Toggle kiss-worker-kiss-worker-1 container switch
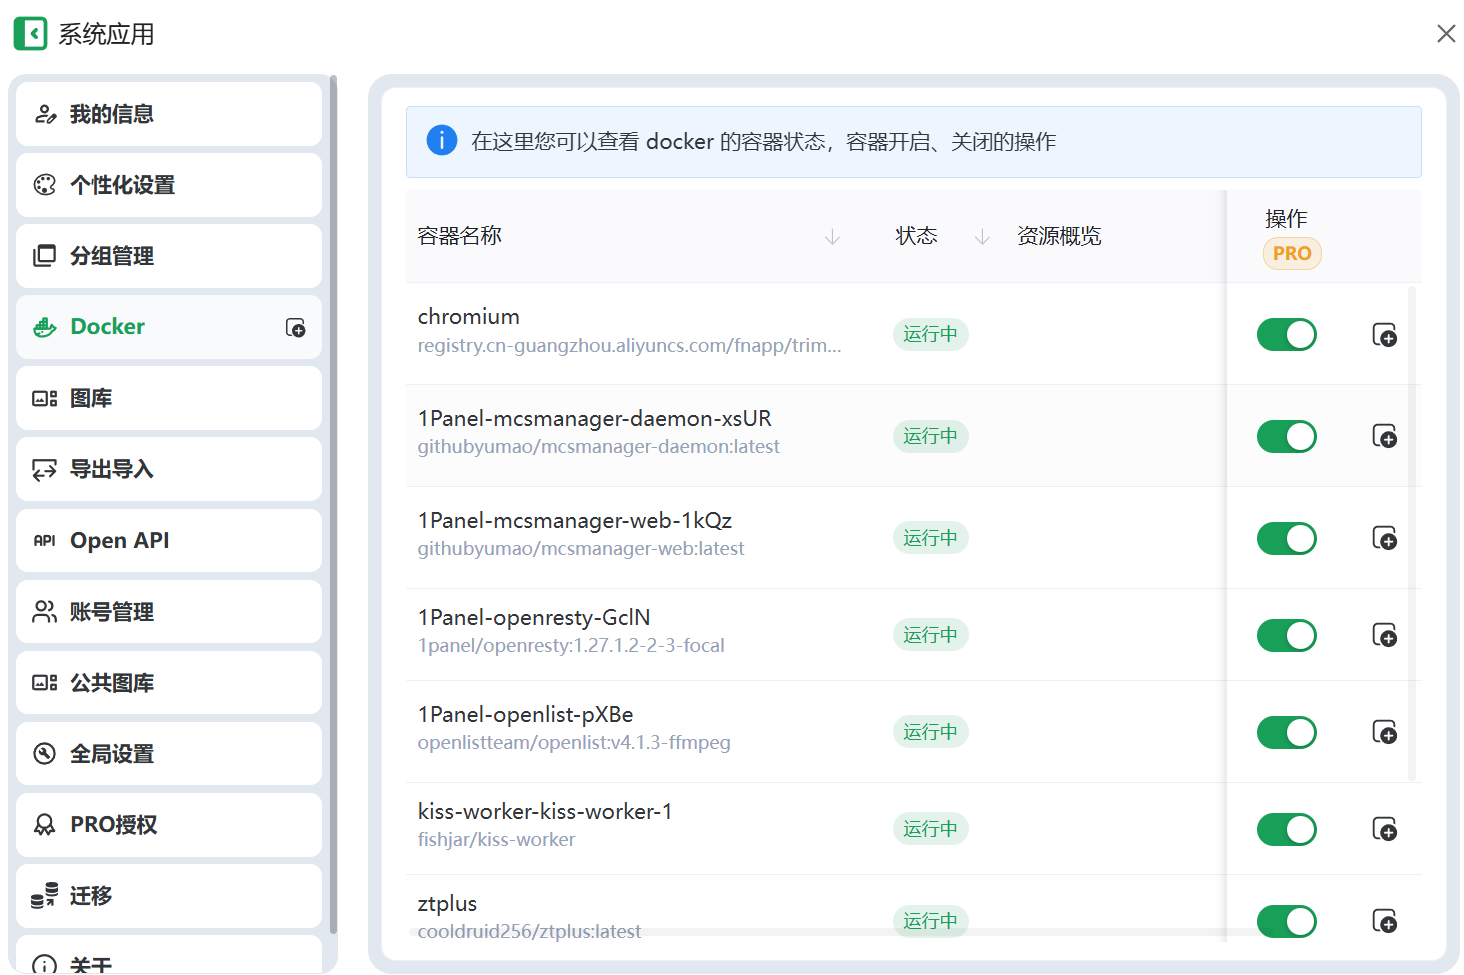 [1287, 830]
